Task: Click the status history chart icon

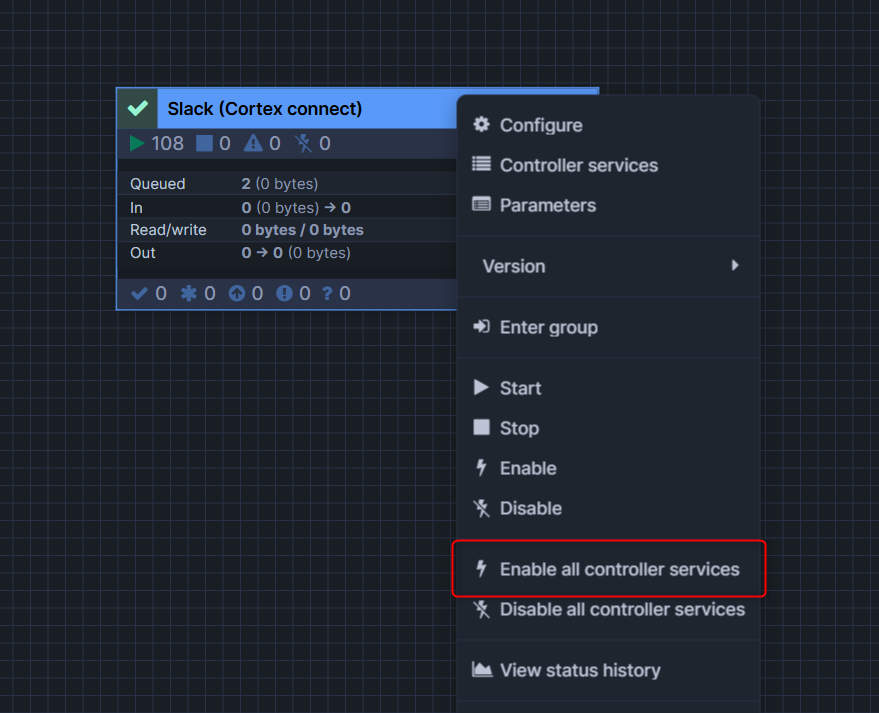Action: pyautogui.click(x=482, y=669)
